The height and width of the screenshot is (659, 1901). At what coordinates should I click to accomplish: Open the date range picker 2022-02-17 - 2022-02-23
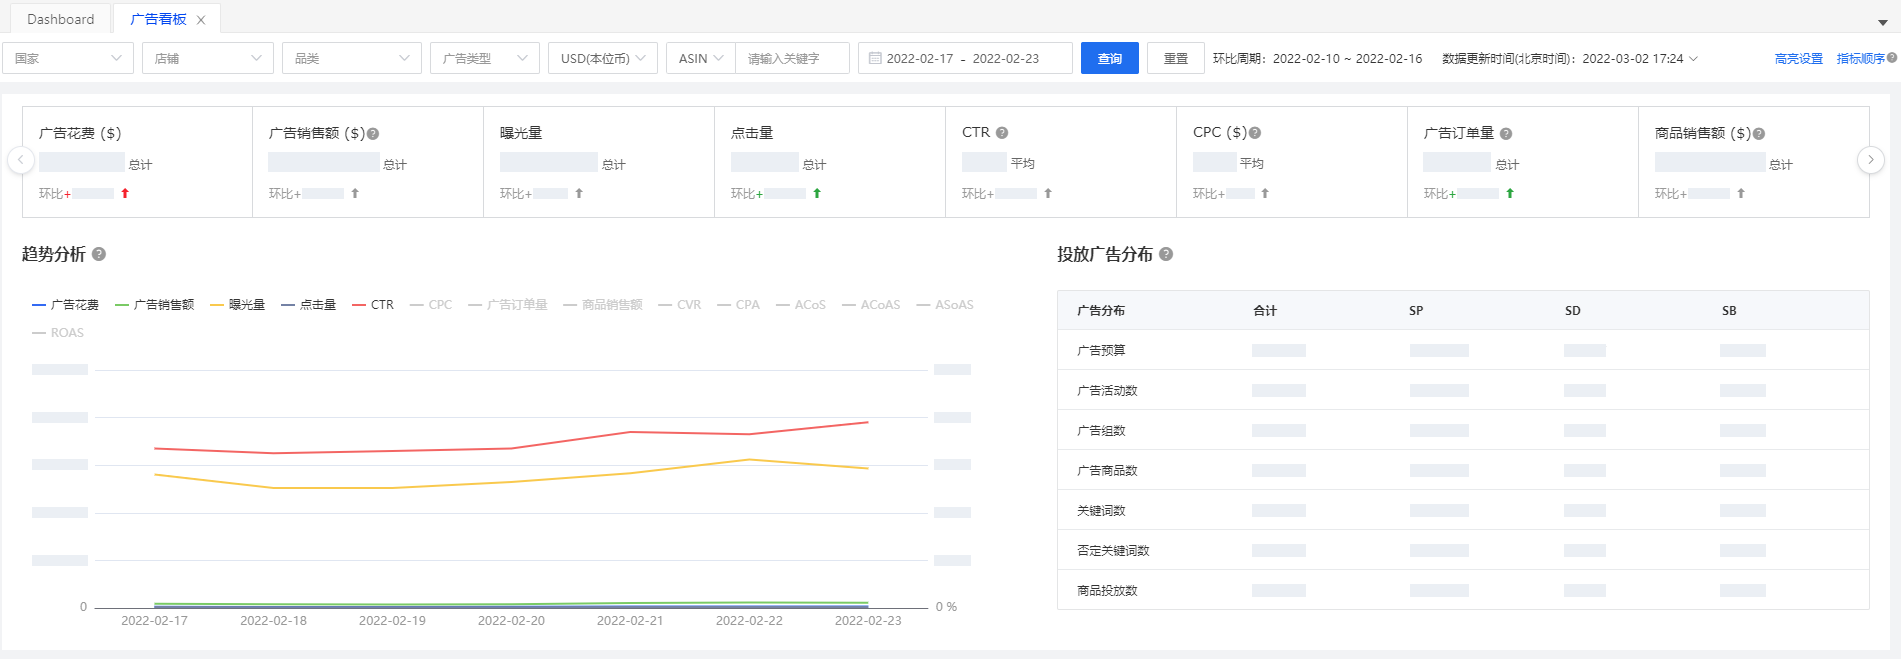point(965,58)
